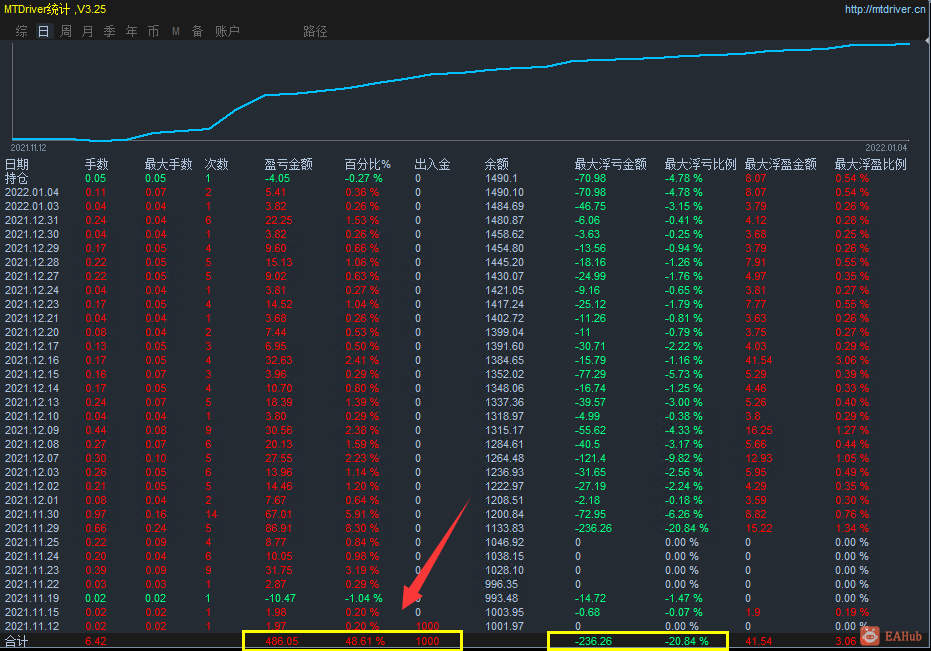Screen dimensions: 931x651
Task: Click the 2022.01.04 chart end date label
Action: coord(886,148)
